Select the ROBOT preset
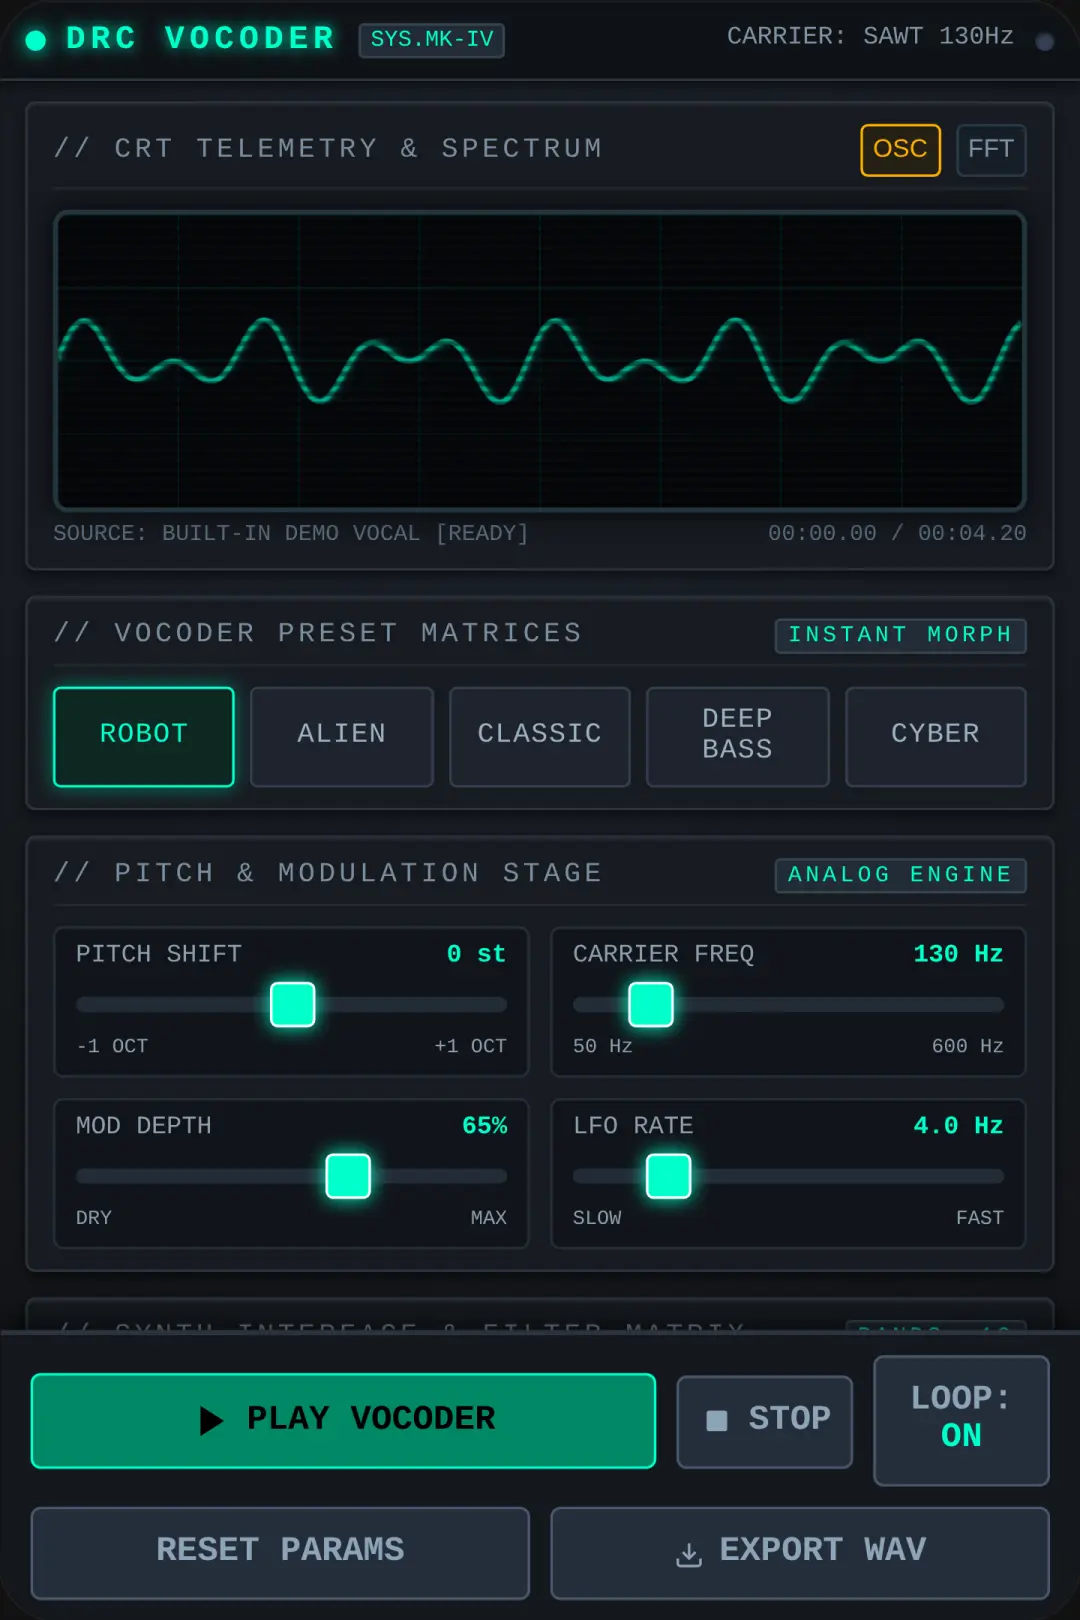 [x=144, y=736]
